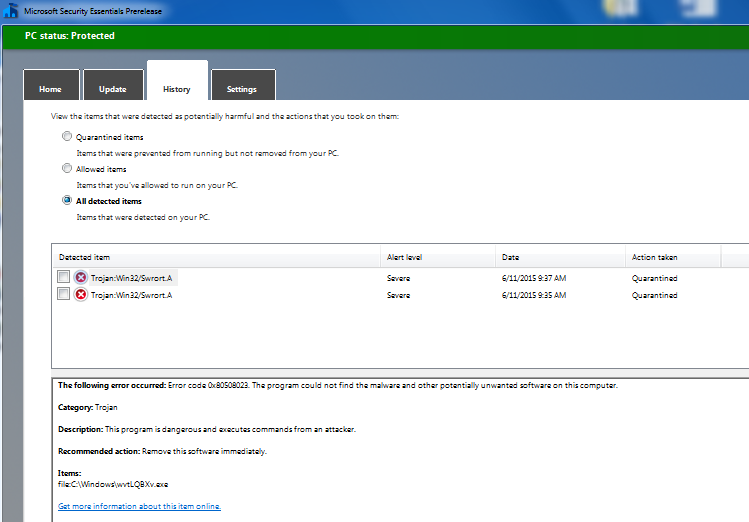This screenshot has width=749, height=522.
Task: Click the 'Quarantined items' label text
Action: click(x=109, y=137)
